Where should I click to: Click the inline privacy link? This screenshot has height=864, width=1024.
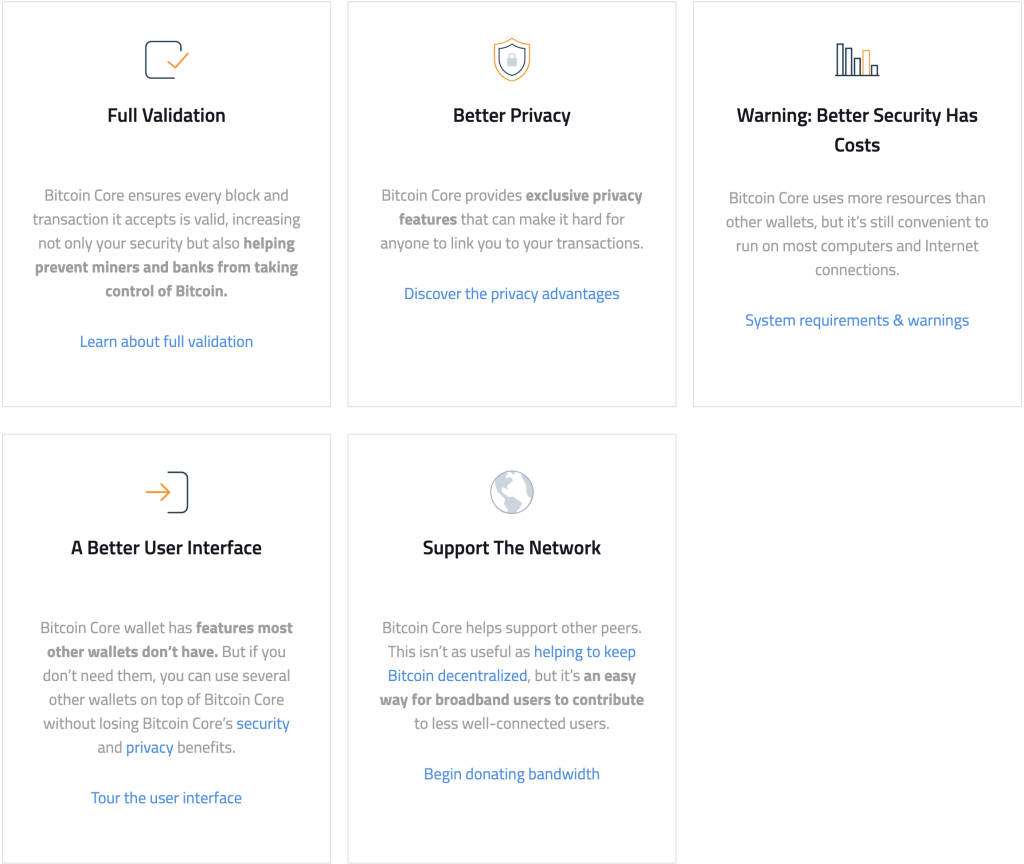tap(150, 748)
